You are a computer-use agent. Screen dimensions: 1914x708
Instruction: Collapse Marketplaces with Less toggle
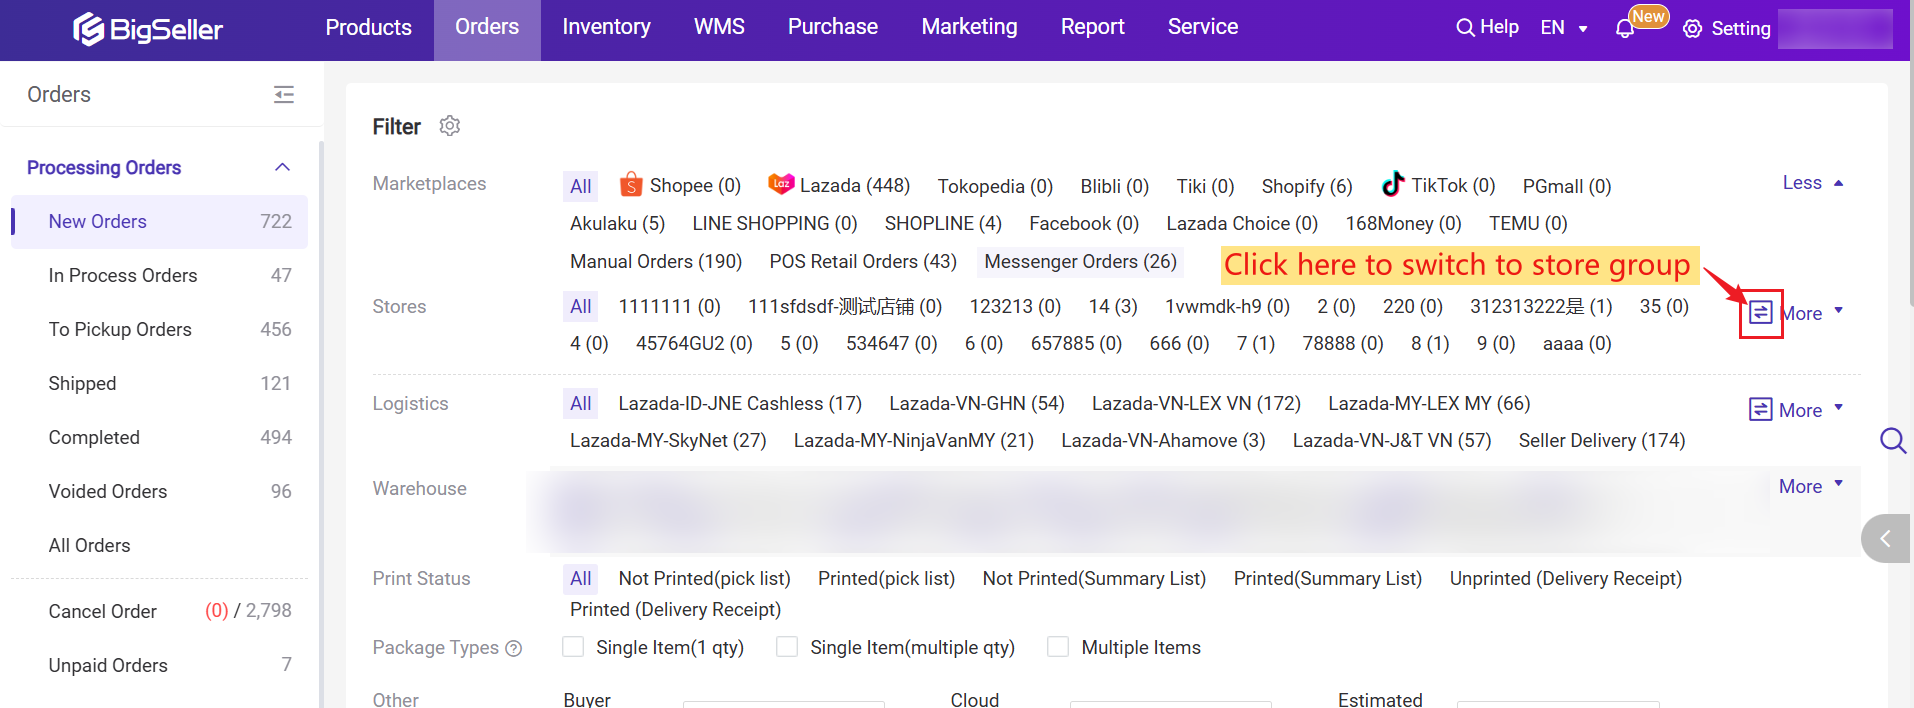1813,183
